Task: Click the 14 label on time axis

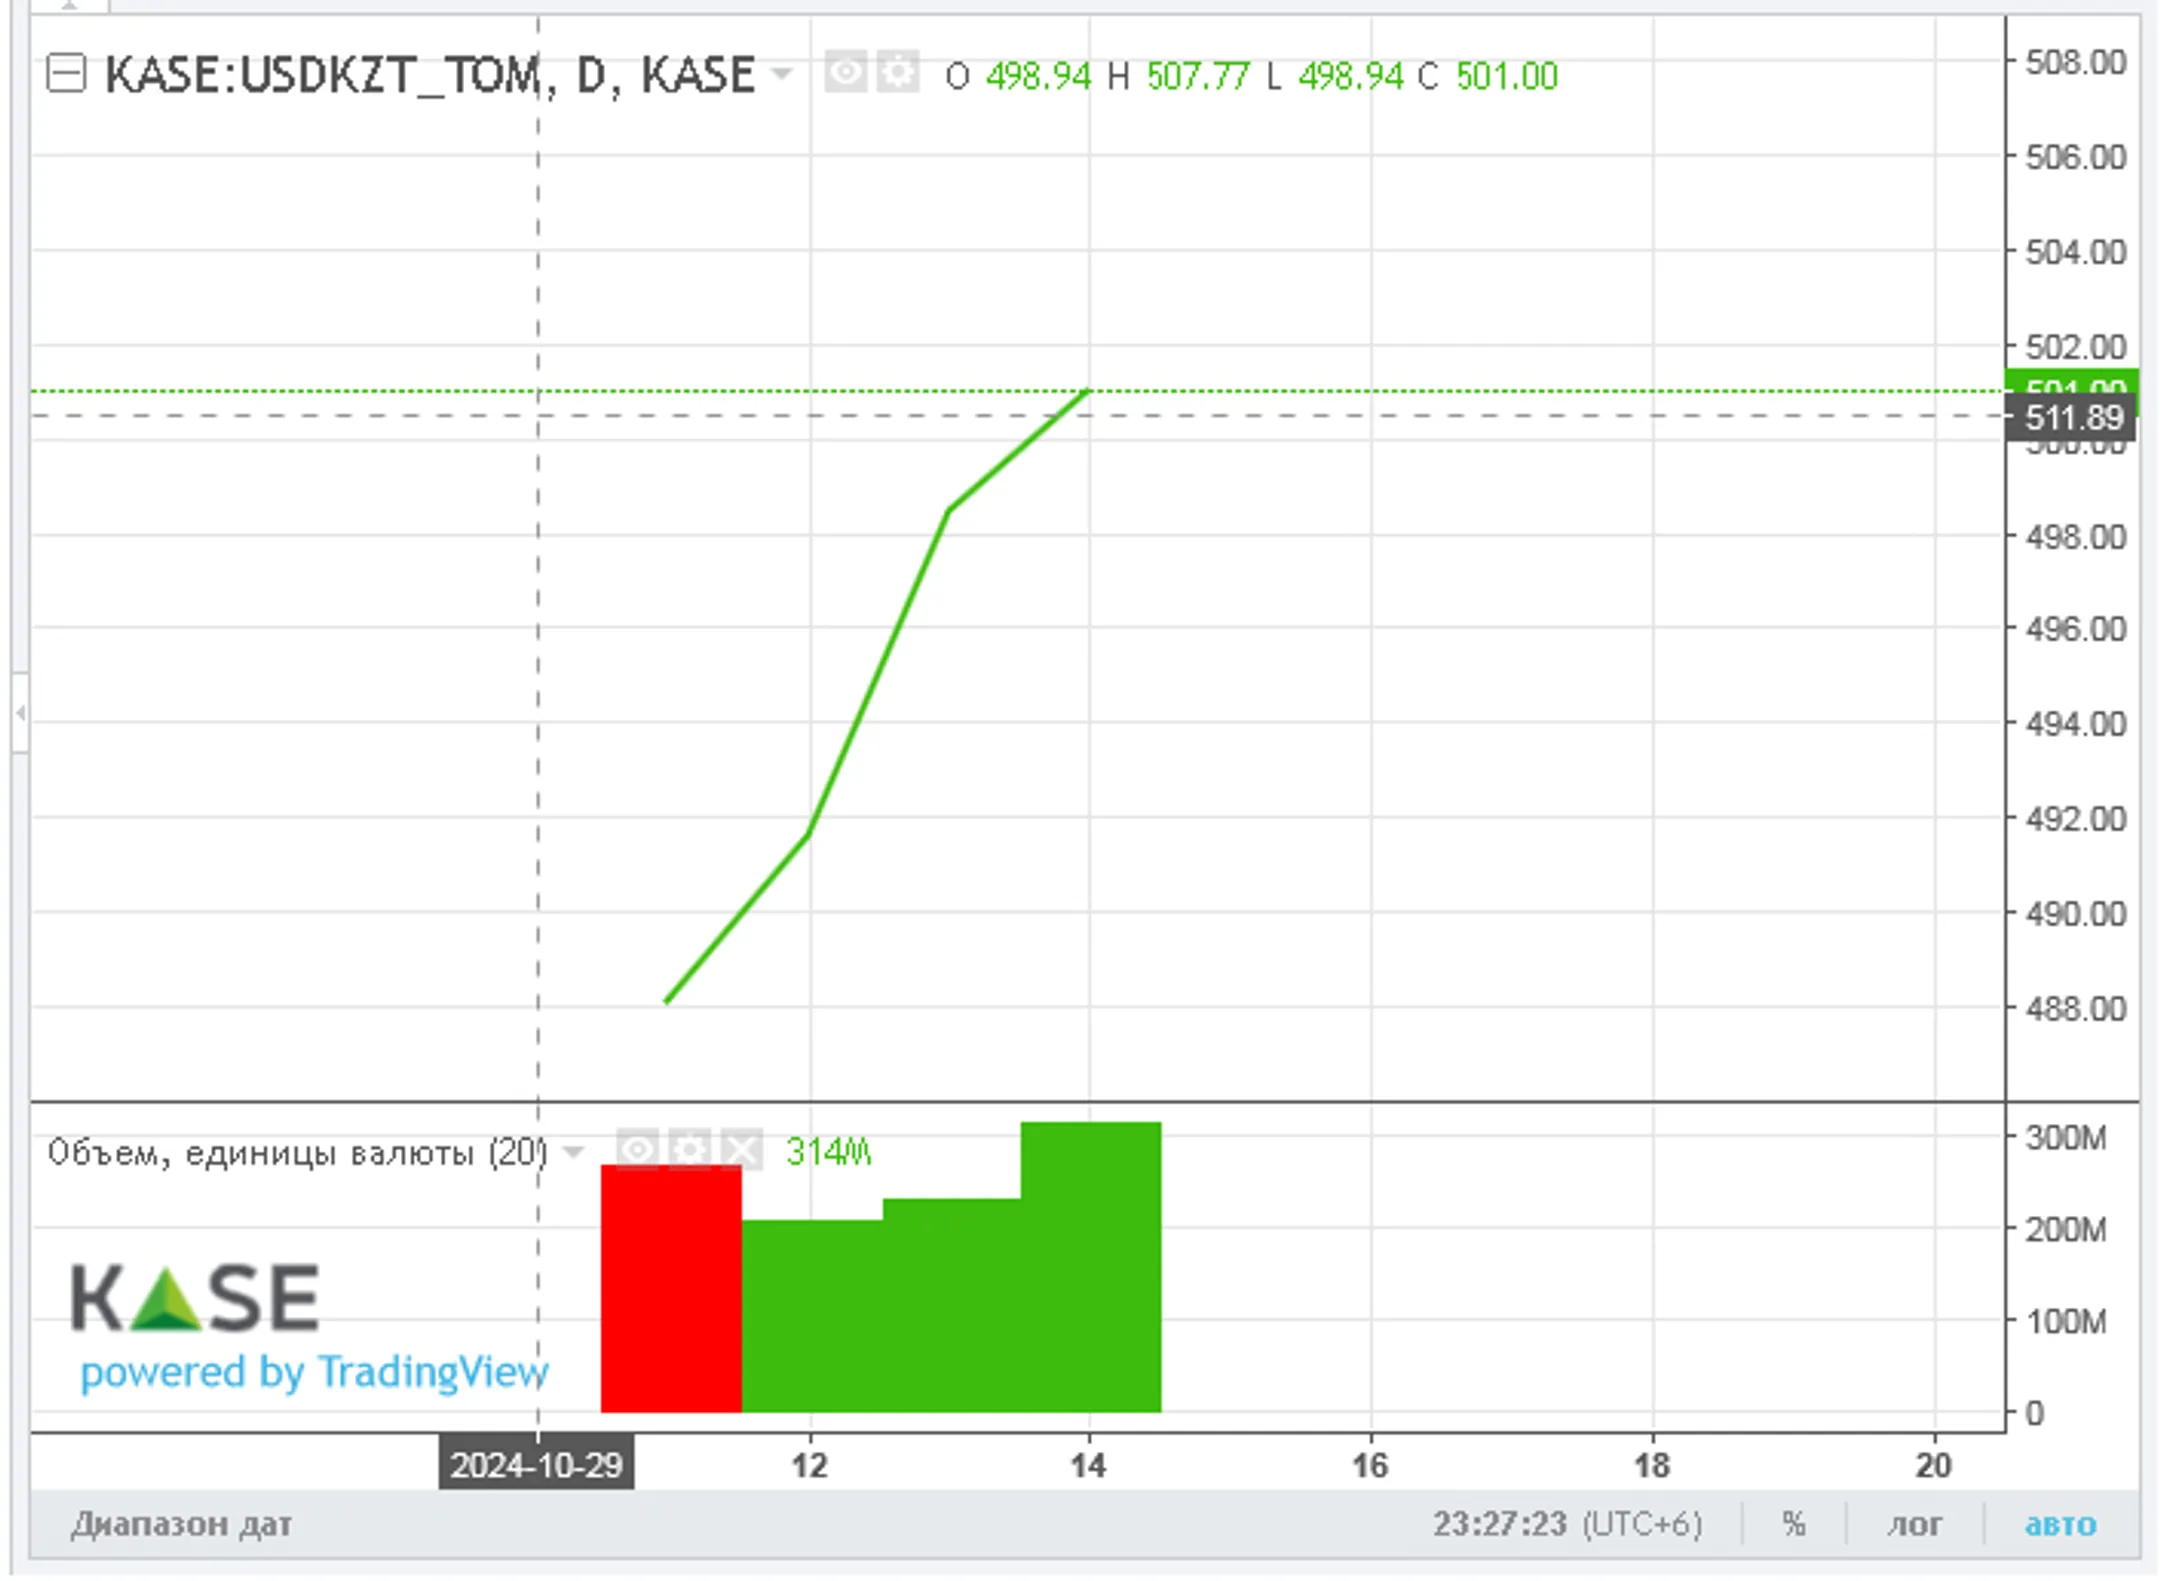Action: [1089, 1466]
